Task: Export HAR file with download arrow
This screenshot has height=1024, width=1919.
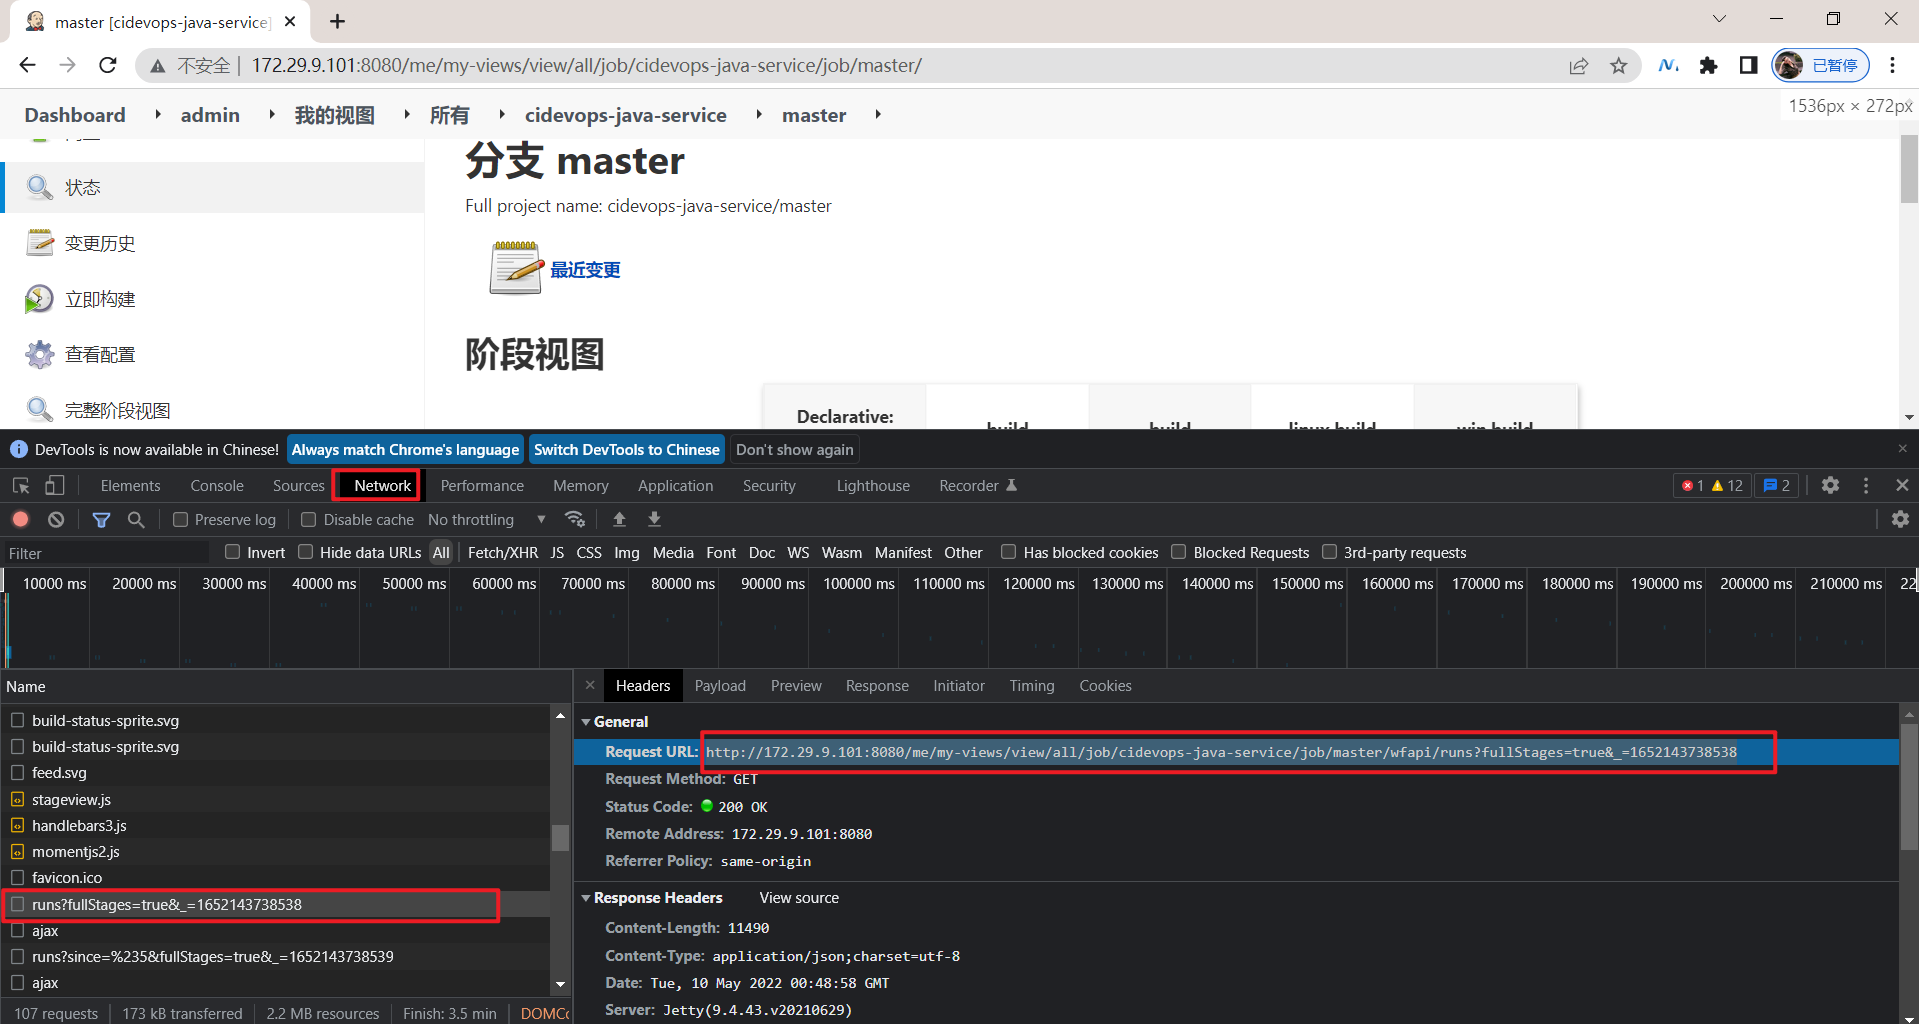Action: pyautogui.click(x=654, y=519)
